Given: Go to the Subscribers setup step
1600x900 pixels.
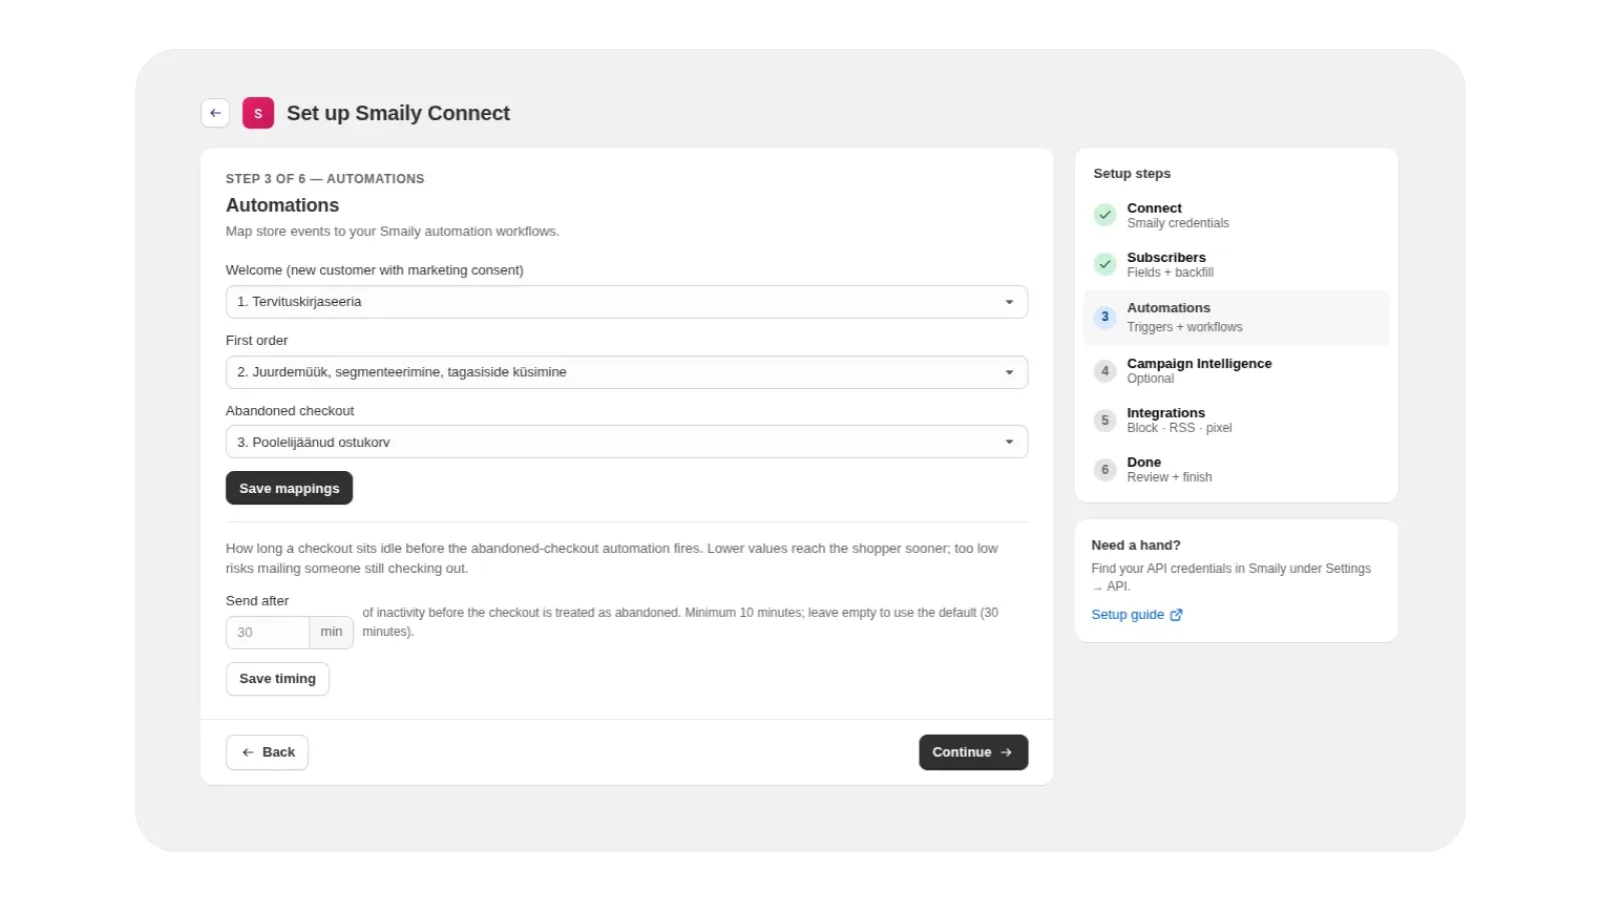Looking at the screenshot, I should 1236,264.
